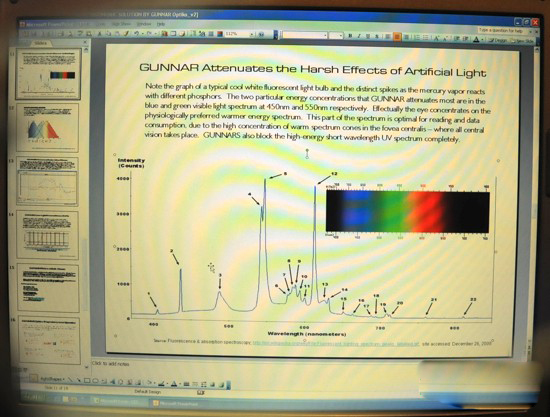Click the Font Color A icon in the formatting toolbar
Image resolution: width=550 pixels, height=417 pixels.
476,39
